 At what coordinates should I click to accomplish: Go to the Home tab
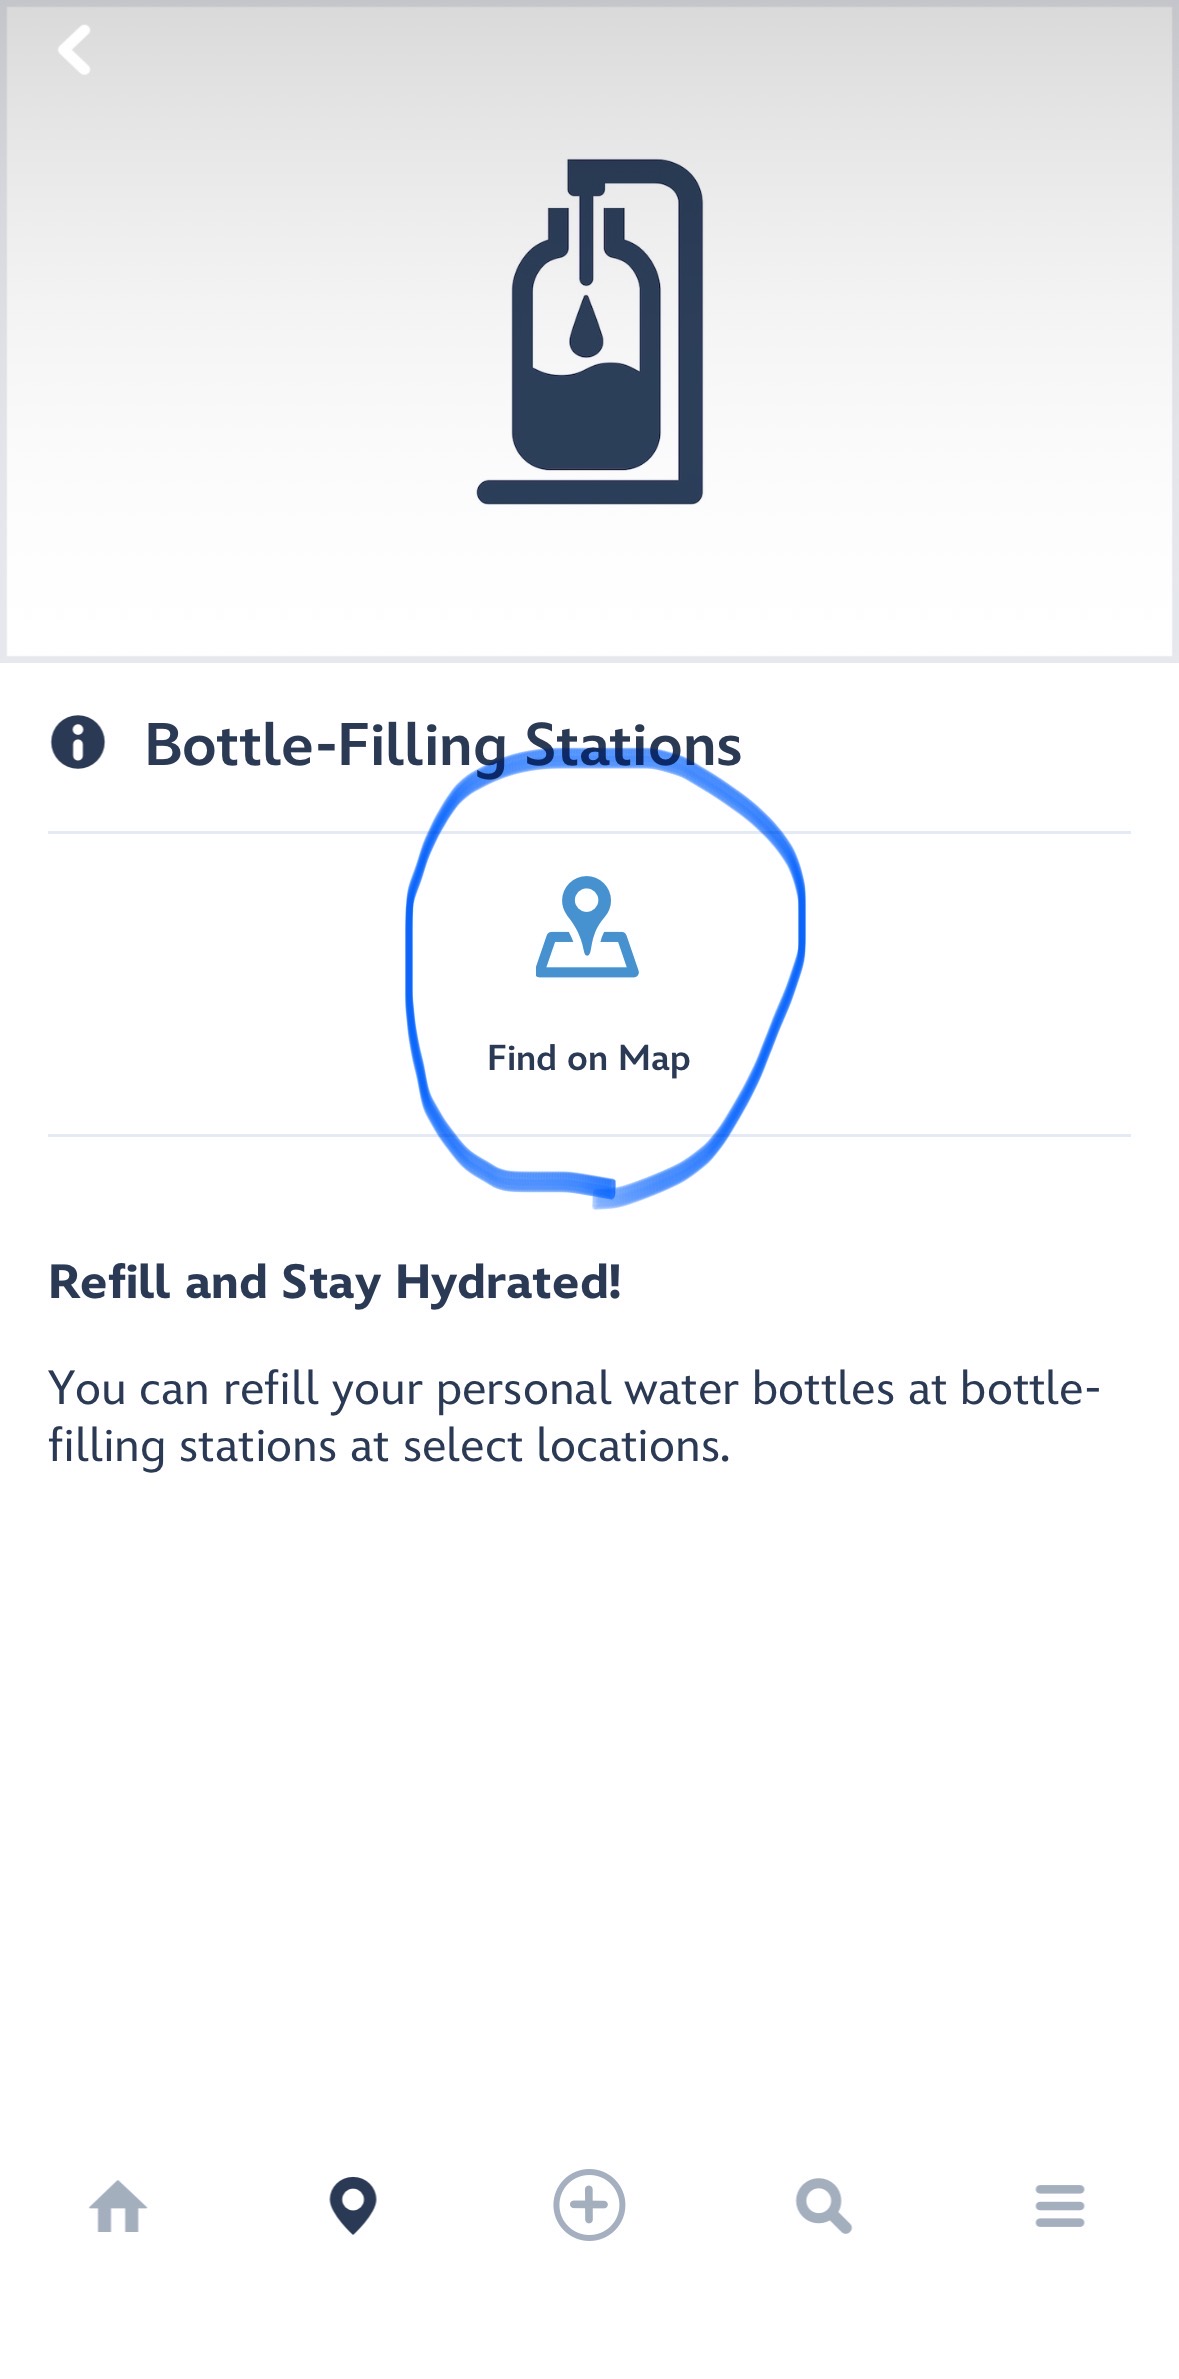[118, 2206]
